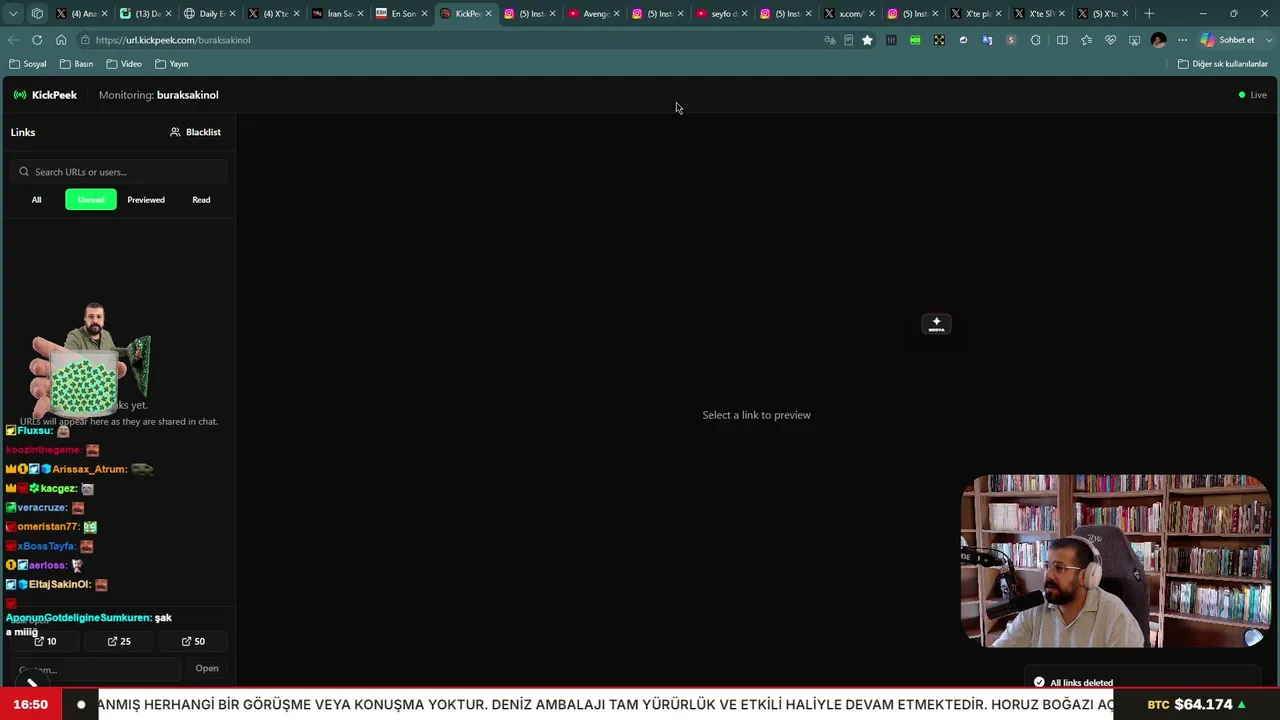Viewport: 1280px width, 720px height.
Task: Open Diğer sık kullanılanlar folder
Action: (1223, 64)
